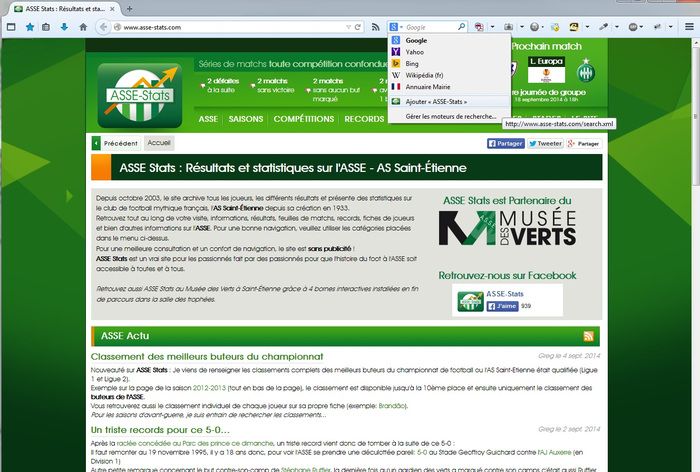Screen dimensions: 700x472
Task: Click the eyedropper color picker toolbar icon
Action: 603,27
